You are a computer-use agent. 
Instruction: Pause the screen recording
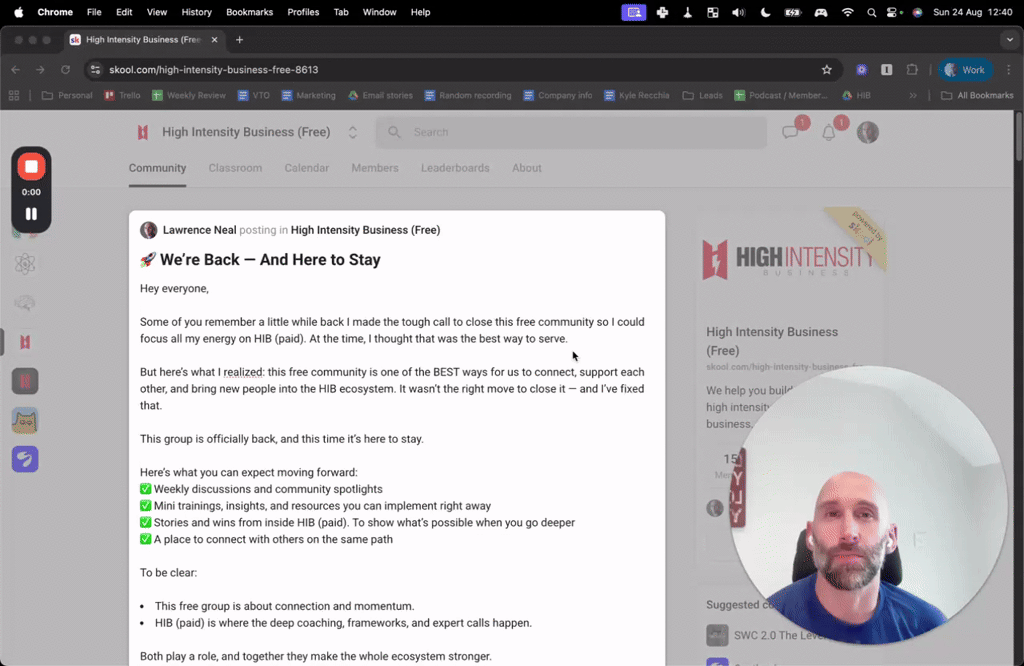pyautogui.click(x=31, y=214)
